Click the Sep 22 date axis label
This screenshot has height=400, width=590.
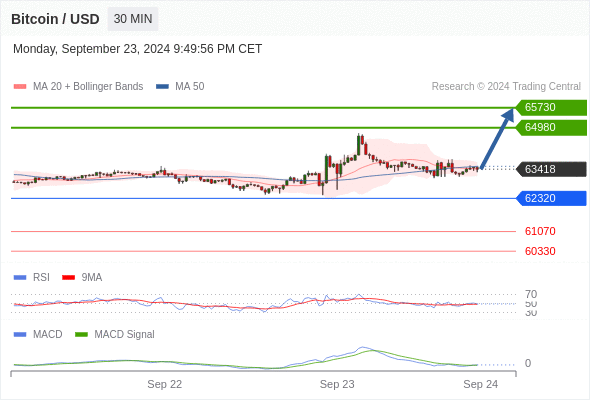pos(164,384)
